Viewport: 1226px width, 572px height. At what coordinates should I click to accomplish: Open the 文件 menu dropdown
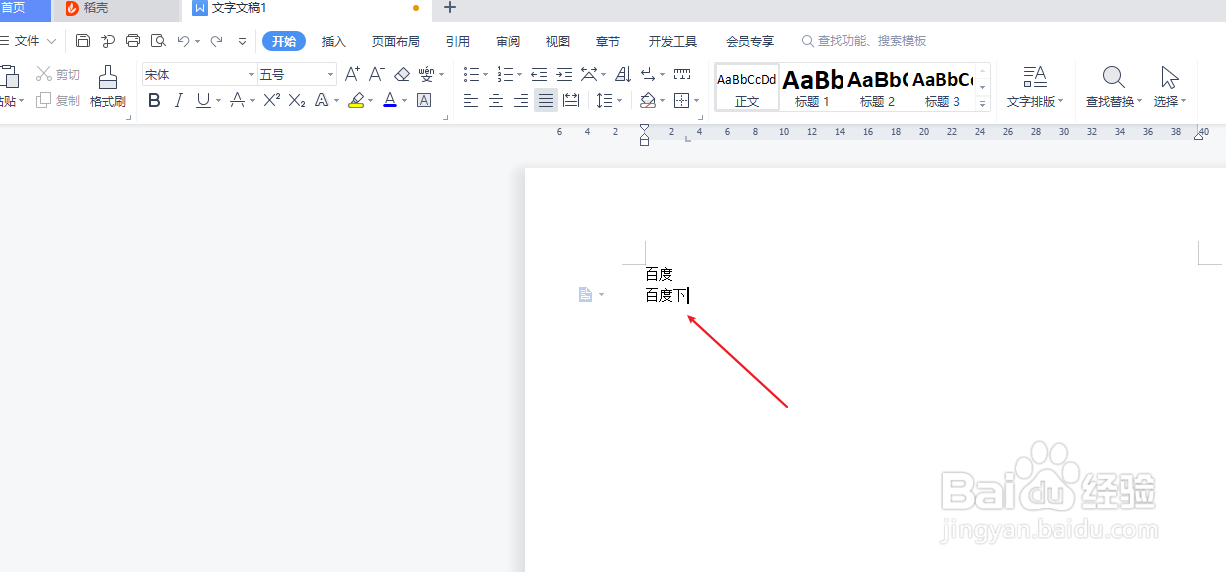coord(29,41)
